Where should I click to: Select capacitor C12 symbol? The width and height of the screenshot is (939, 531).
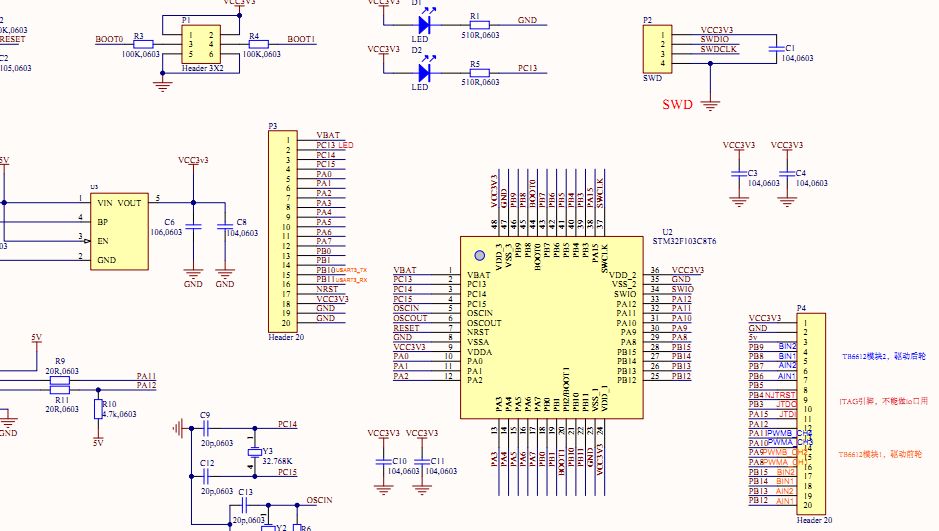205,477
